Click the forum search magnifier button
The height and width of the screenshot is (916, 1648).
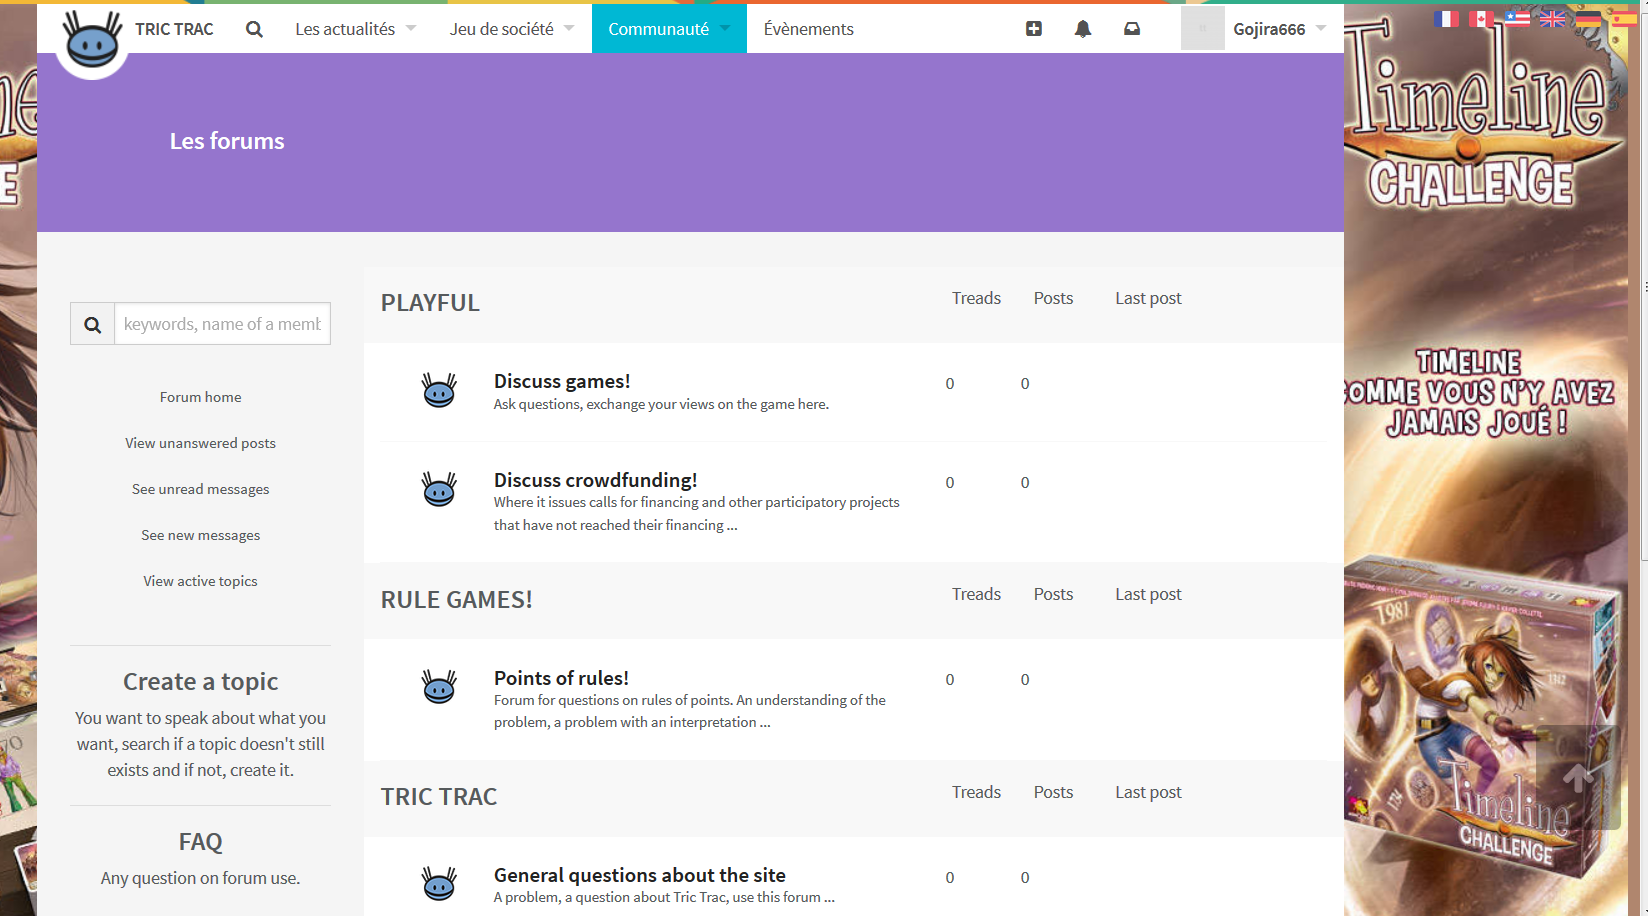point(93,324)
